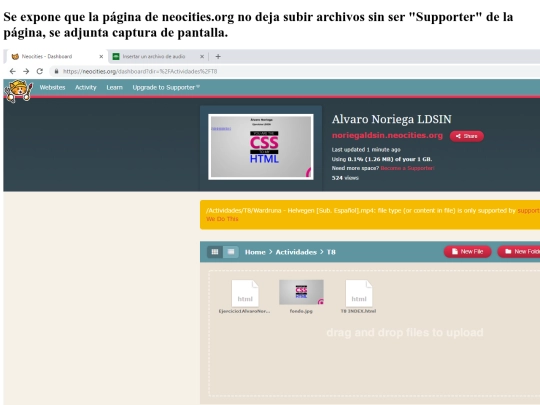Switch to list view icon

click(231, 252)
